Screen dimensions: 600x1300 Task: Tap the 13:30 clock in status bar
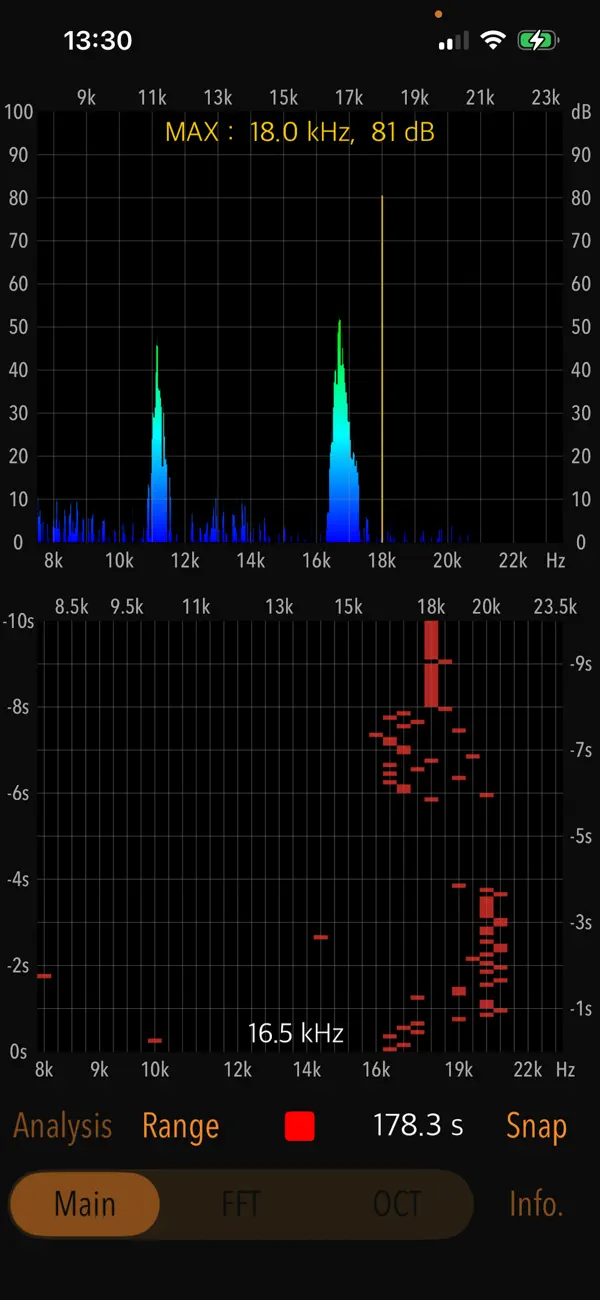[98, 41]
